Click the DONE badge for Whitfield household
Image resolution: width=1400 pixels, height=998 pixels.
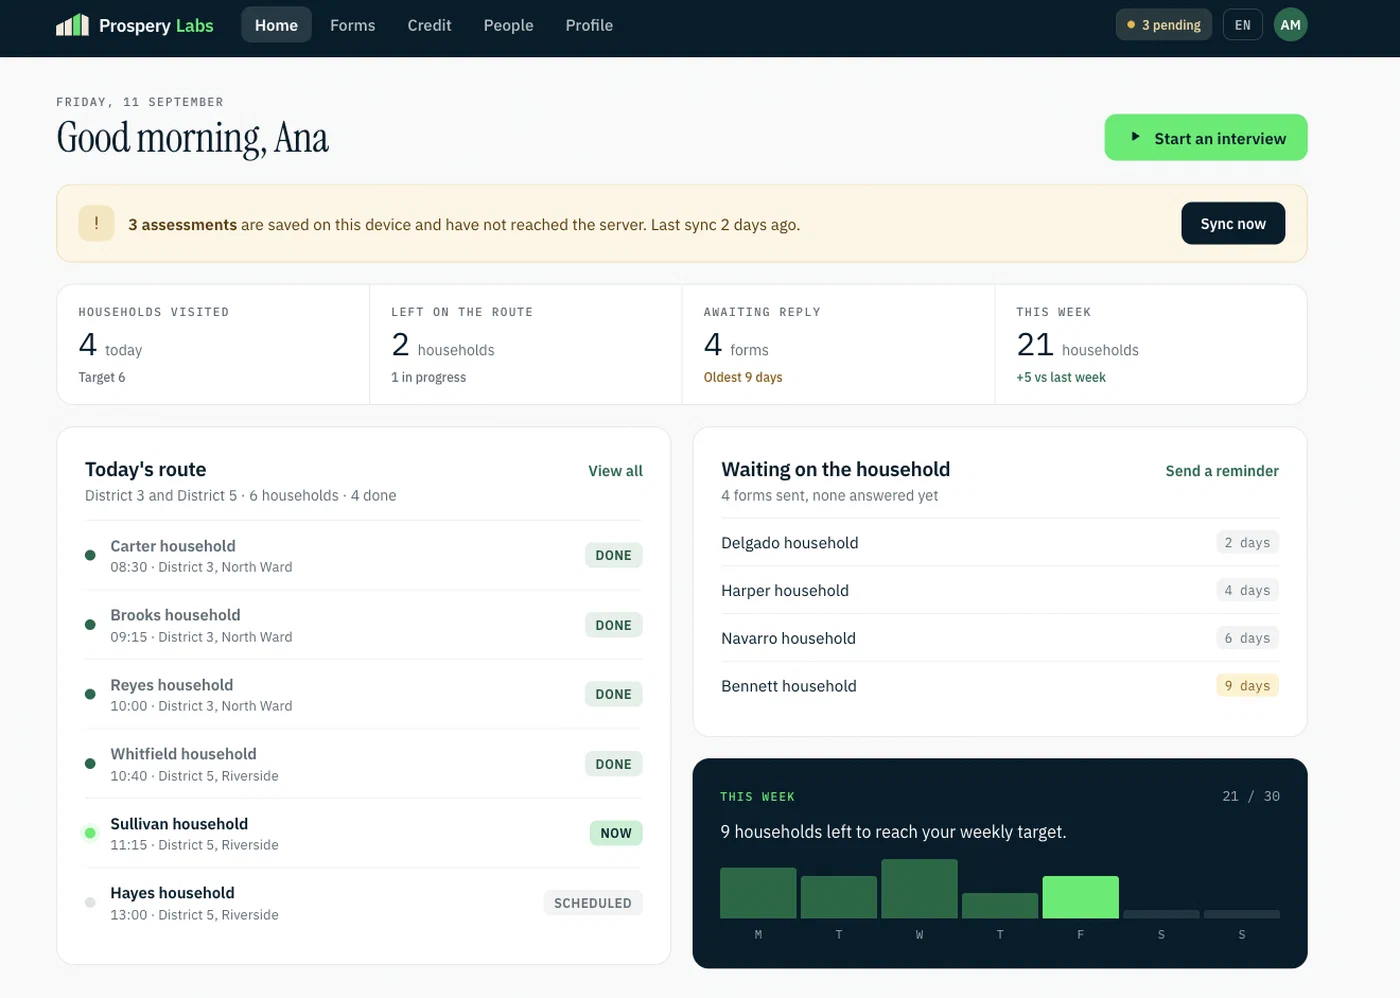coord(613,764)
